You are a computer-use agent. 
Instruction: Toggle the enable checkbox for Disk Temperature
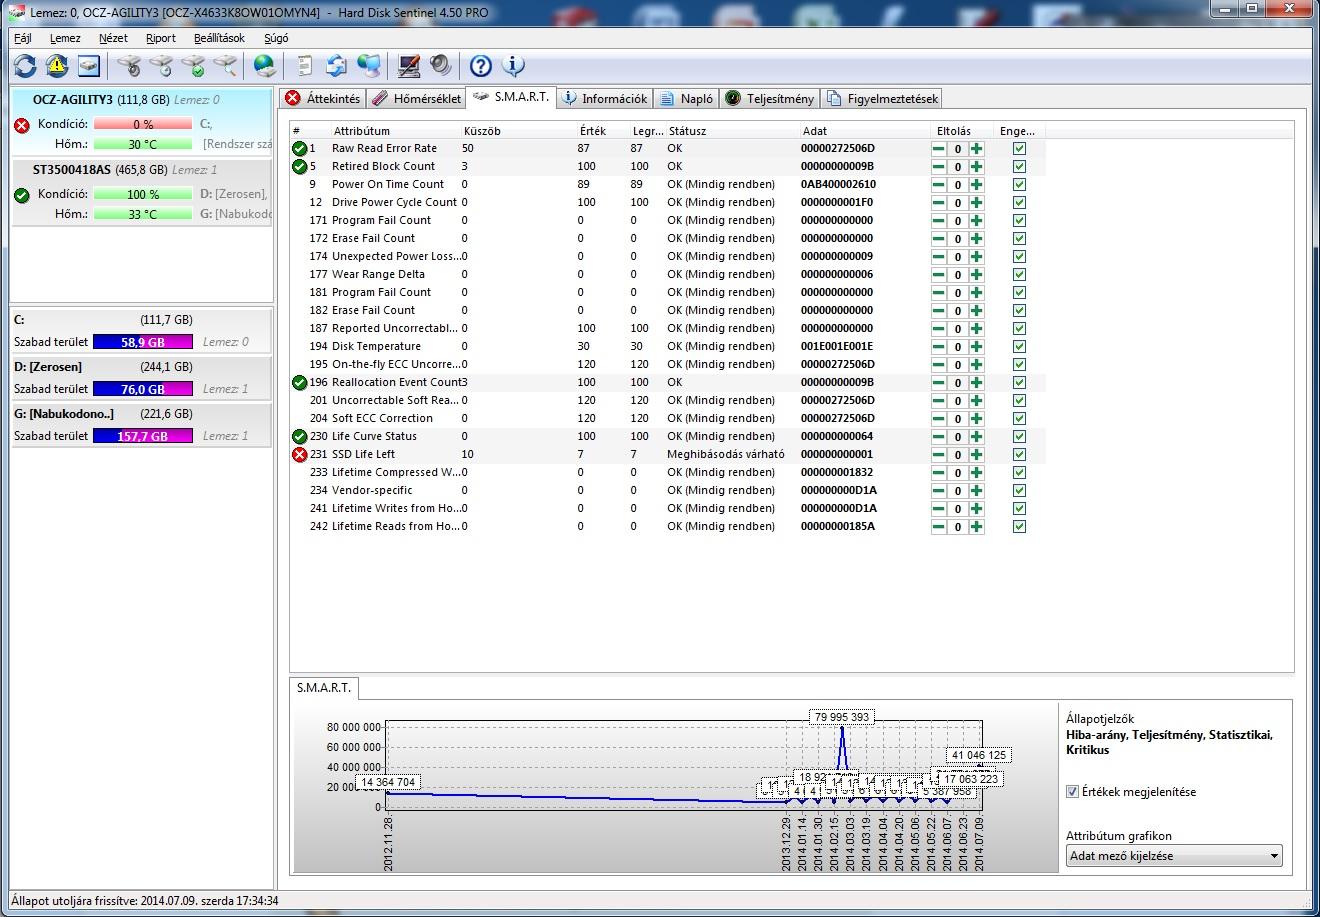pyautogui.click(x=1019, y=347)
